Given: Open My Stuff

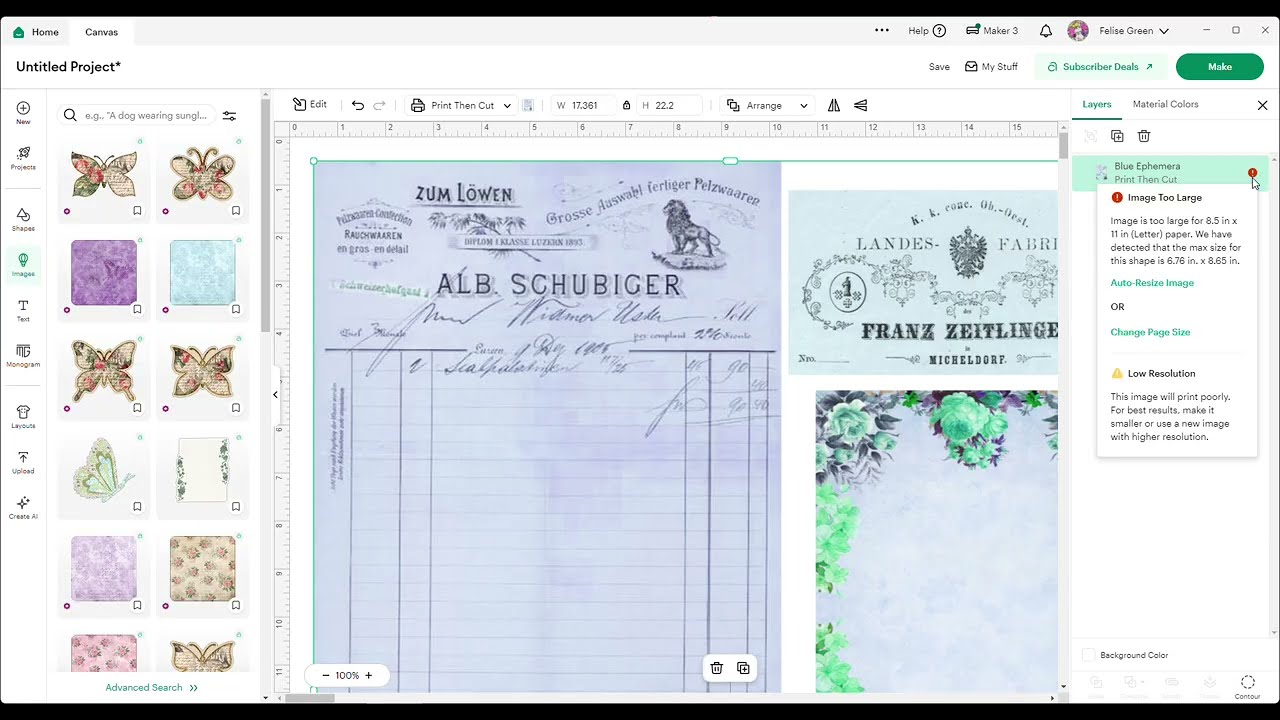Looking at the screenshot, I should (x=991, y=67).
